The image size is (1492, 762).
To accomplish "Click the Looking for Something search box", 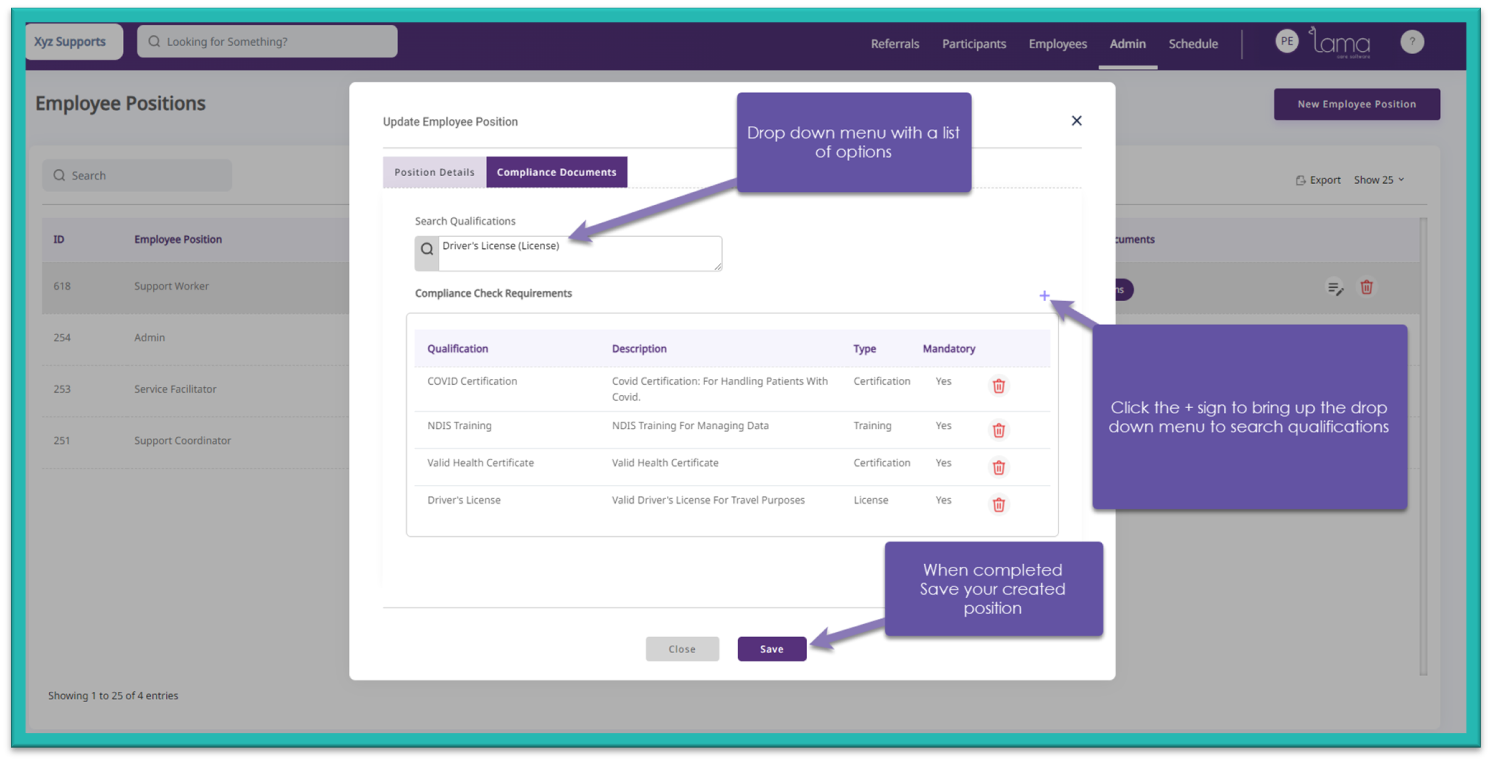I will [267, 42].
